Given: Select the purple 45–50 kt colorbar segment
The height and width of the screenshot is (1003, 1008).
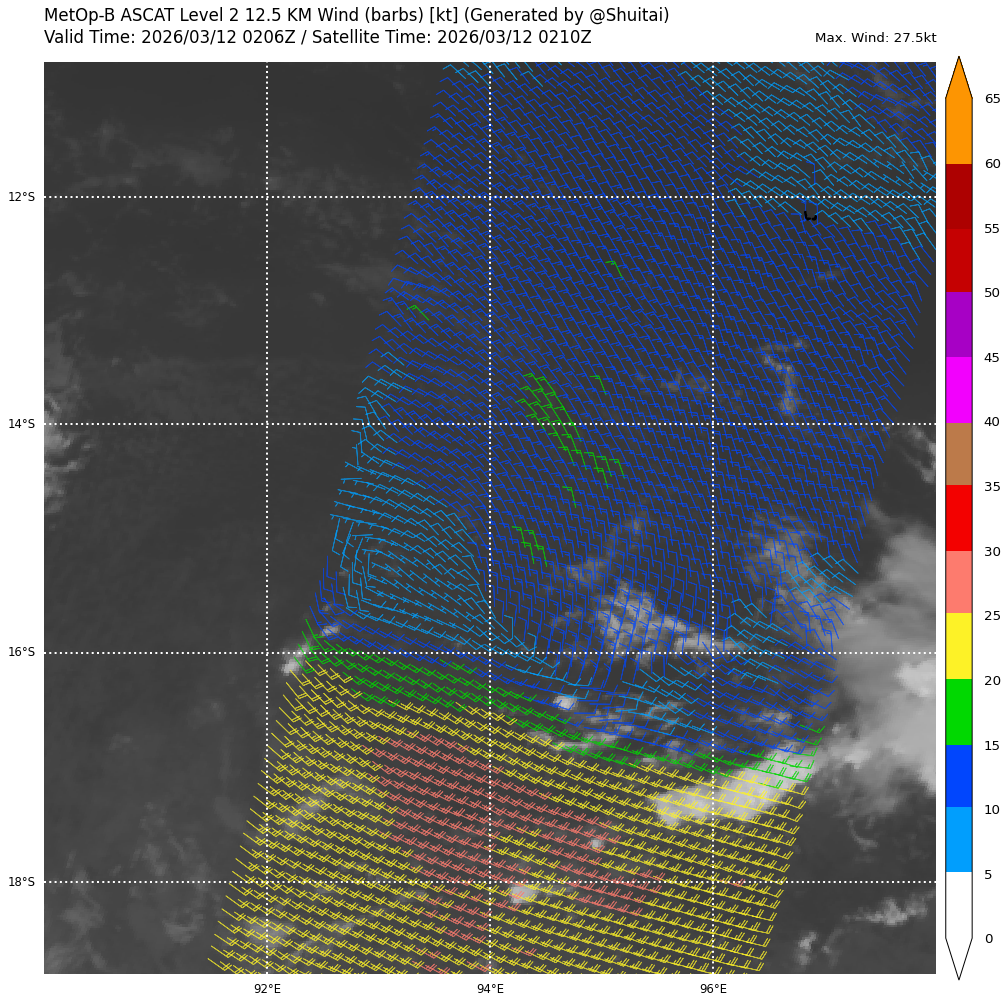Looking at the screenshot, I should point(958,324).
